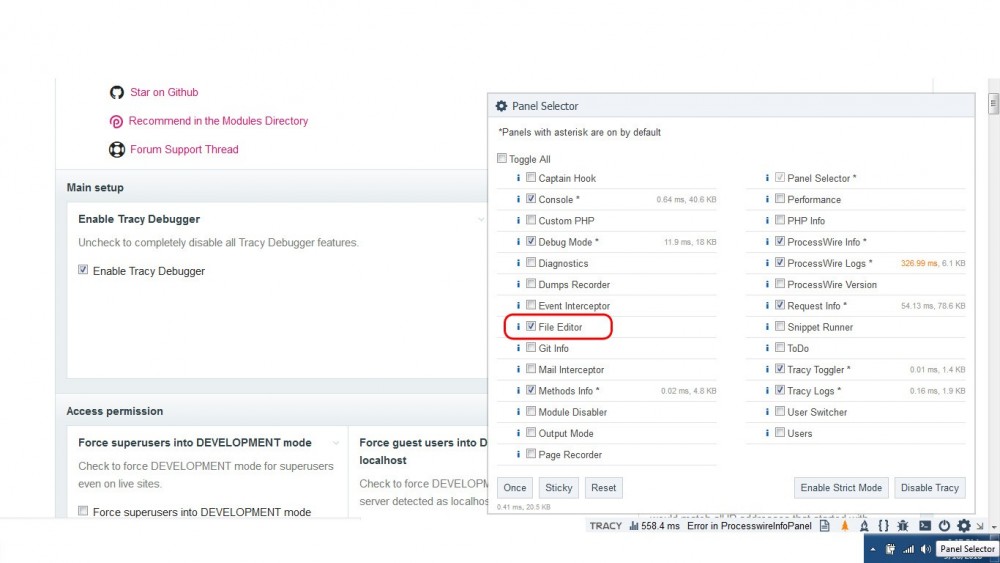The width and height of the screenshot is (1000, 563).
Task: Click the bug icon in Tracy bar
Action: (903, 526)
